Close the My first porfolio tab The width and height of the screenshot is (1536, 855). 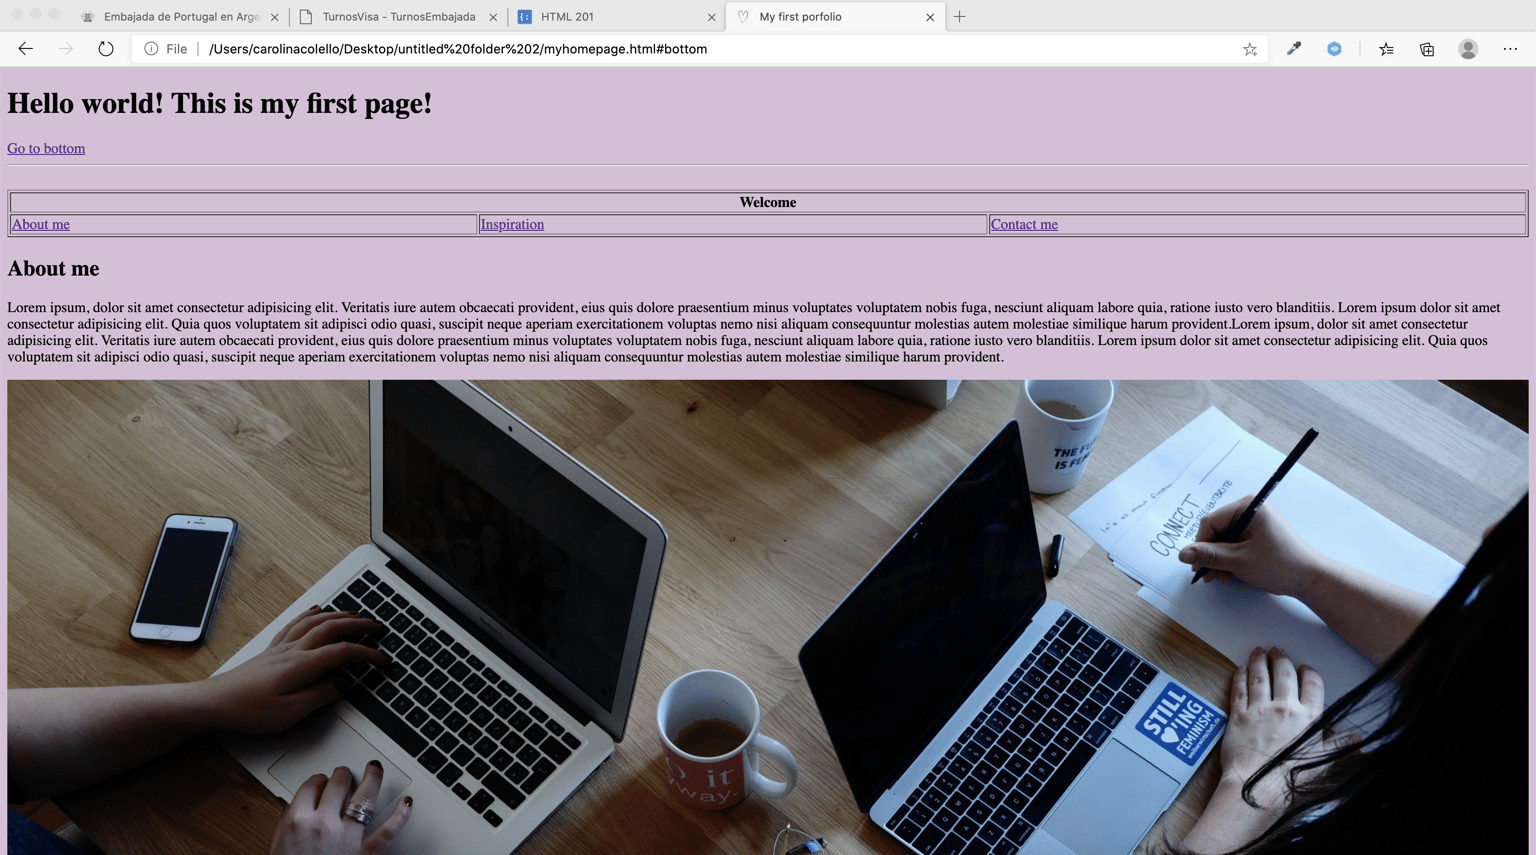[x=930, y=17]
